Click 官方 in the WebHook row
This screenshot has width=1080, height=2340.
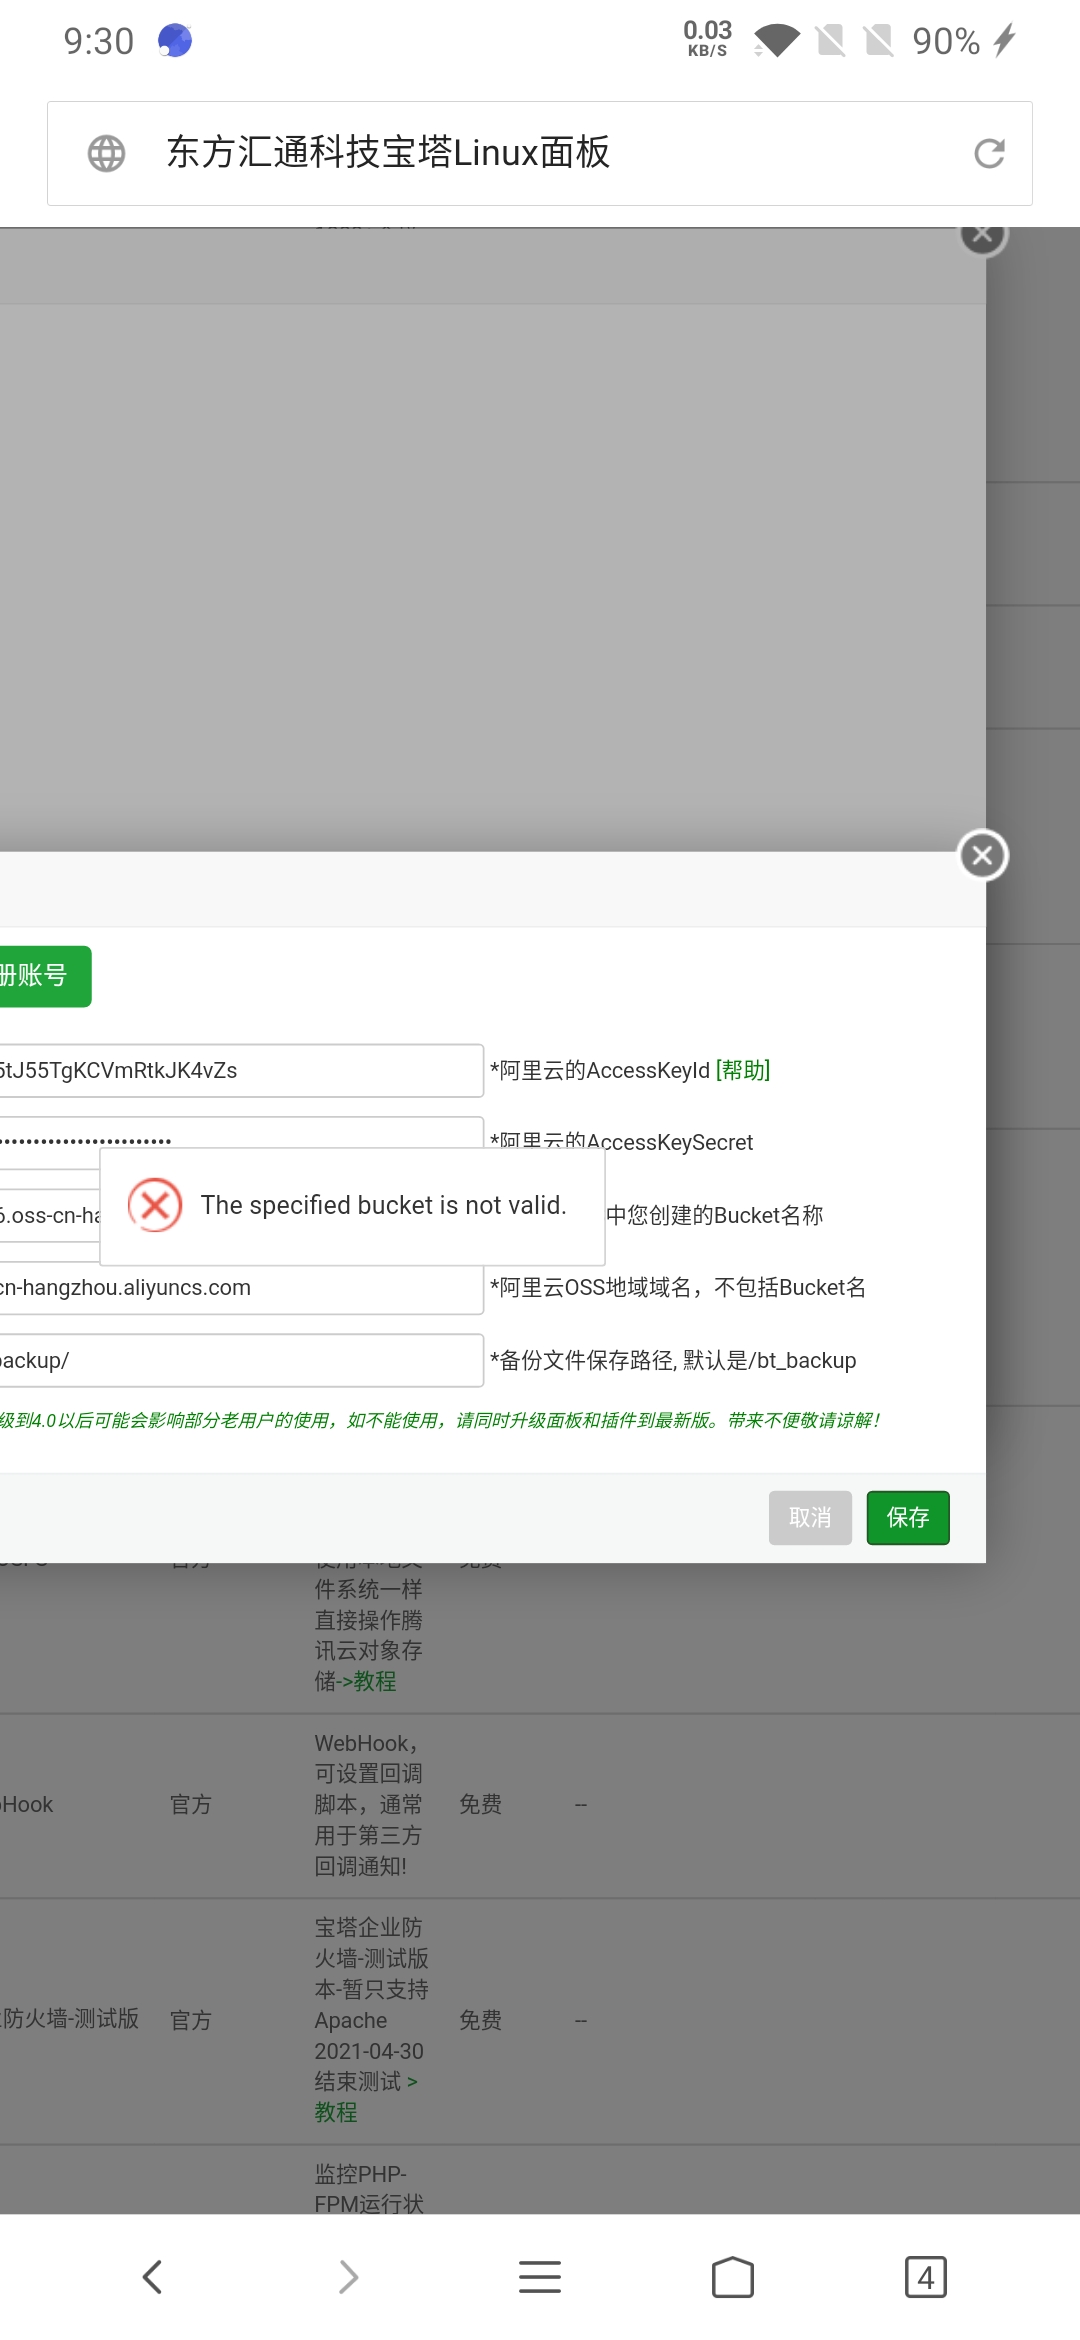click(191, 1805)
